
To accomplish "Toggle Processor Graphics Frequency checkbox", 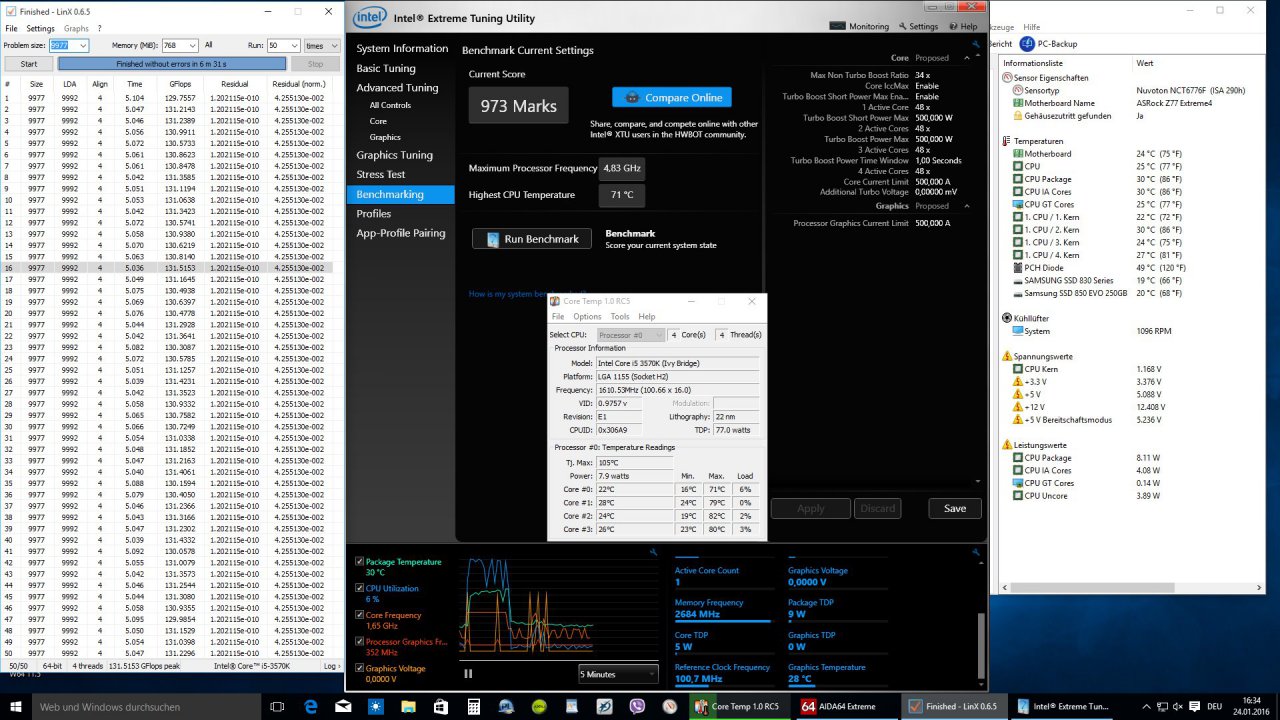I will 360,641.
